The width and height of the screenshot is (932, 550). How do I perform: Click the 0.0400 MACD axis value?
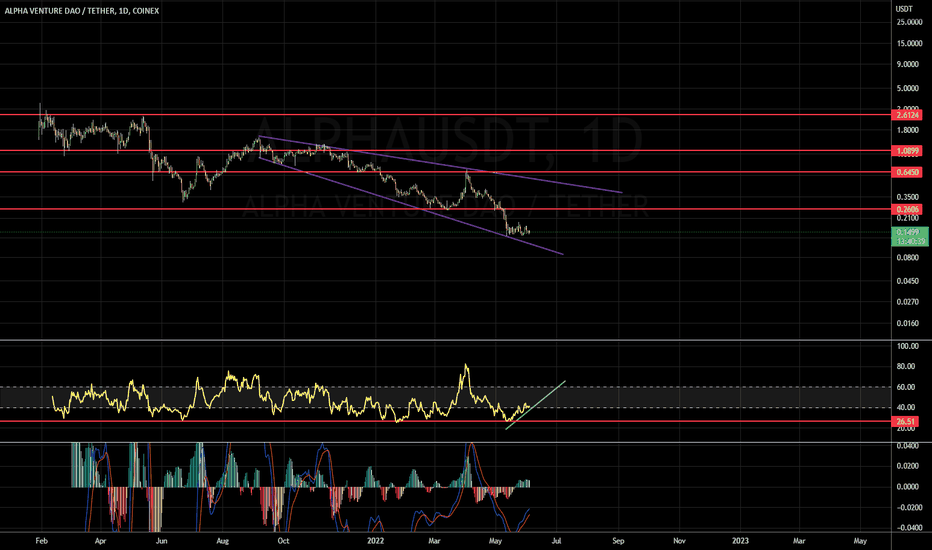908,446
